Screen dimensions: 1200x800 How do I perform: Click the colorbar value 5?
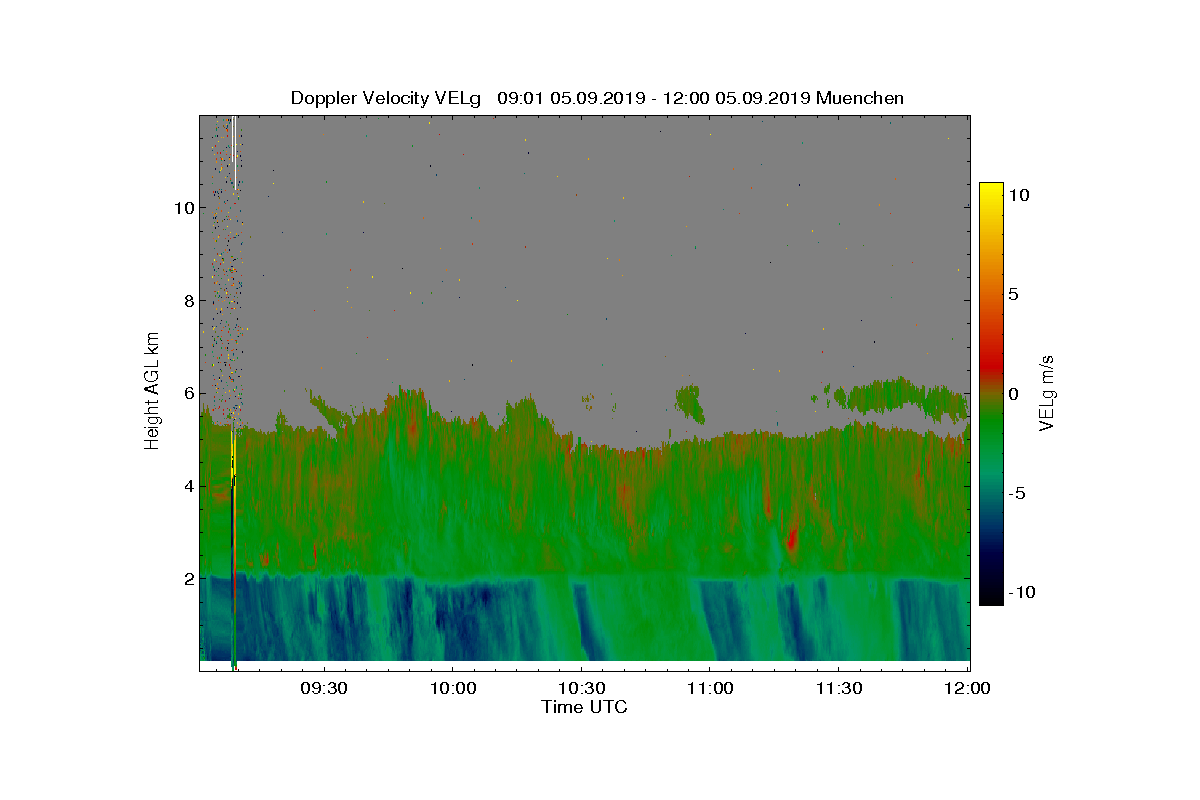pyautogui.click(x=1013, y=295)
